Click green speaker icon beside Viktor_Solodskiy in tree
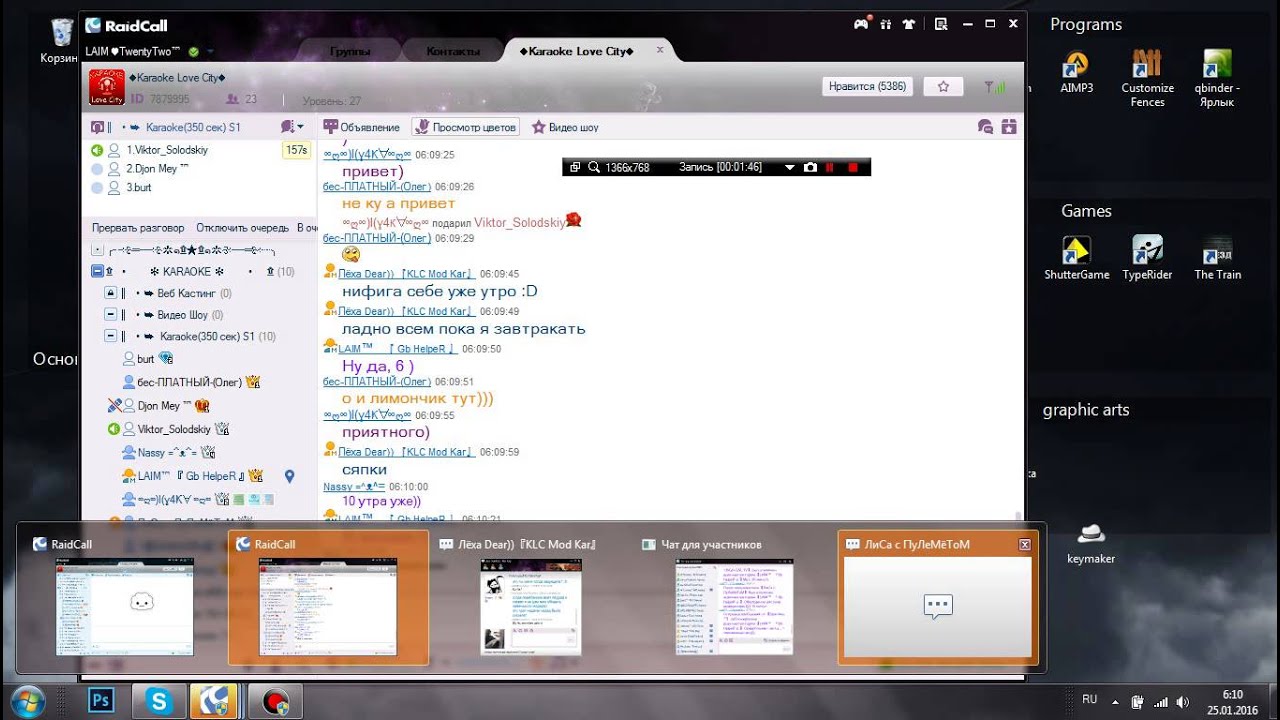 [x=114, y=429]
